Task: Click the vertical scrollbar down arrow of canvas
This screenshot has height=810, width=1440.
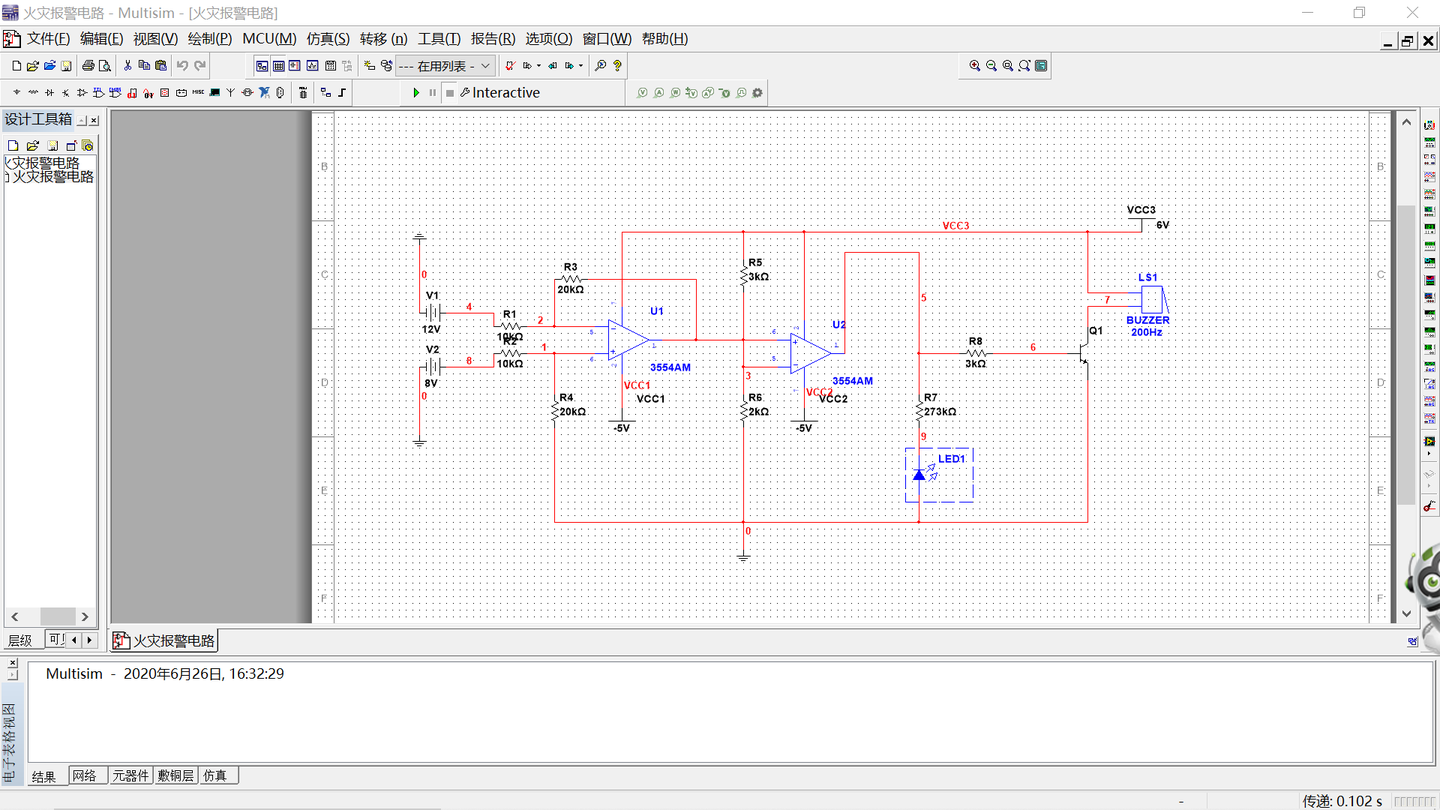Action: pyautogui.click(x=1407, y=613)
